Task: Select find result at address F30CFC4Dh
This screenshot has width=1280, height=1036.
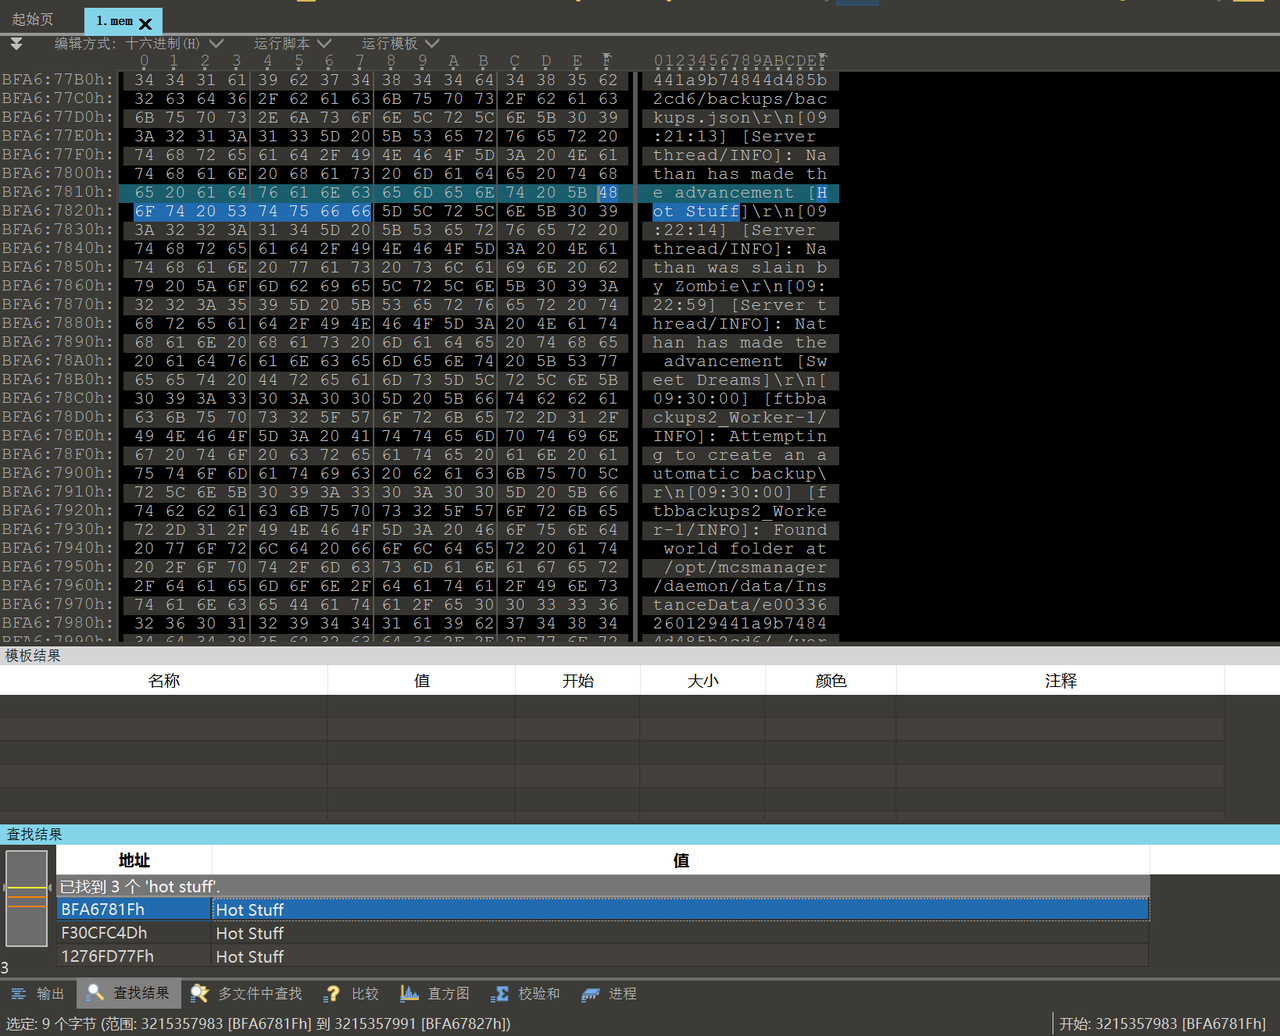Action: click(104, 933)
